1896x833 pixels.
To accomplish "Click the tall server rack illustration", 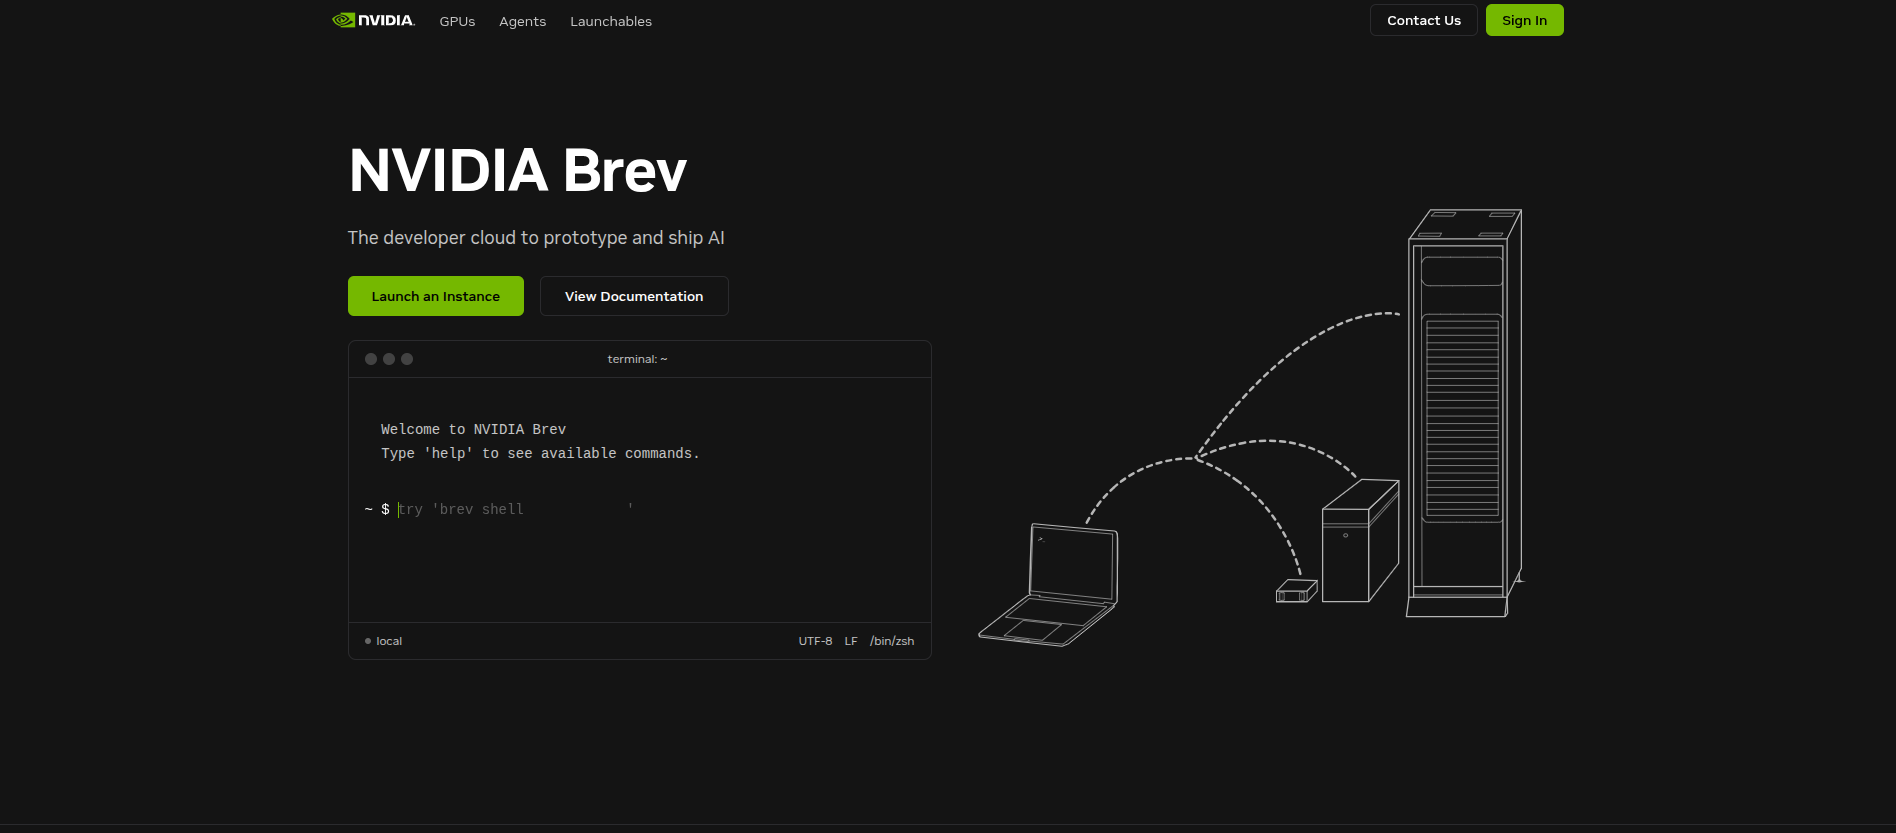I will pos(1464,413).
